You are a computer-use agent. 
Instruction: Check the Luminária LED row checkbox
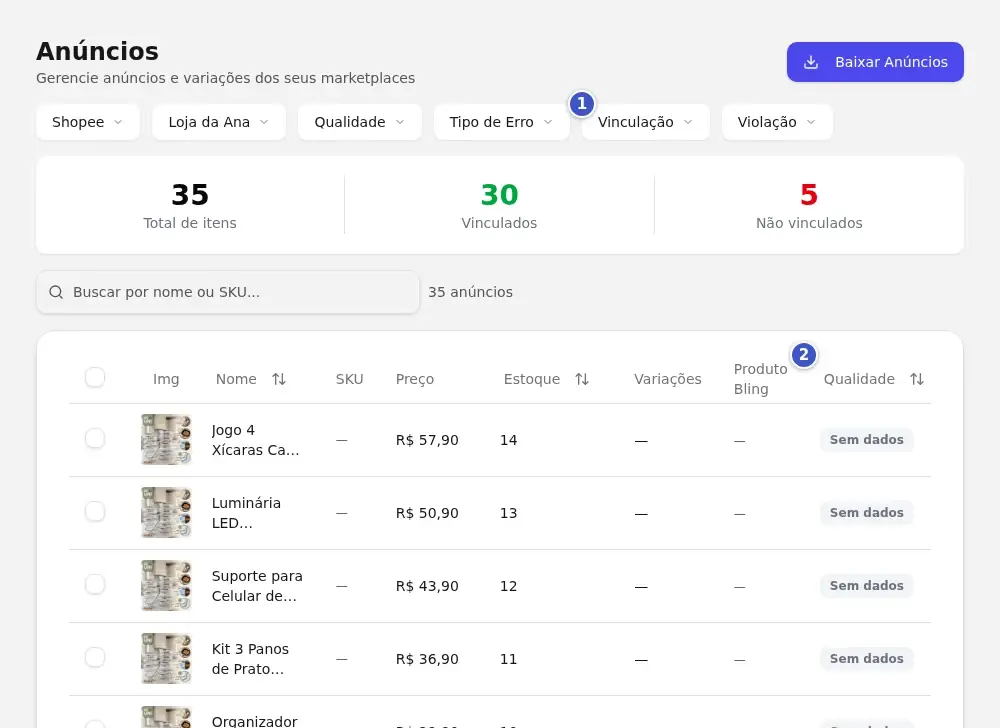pos(95,511)
